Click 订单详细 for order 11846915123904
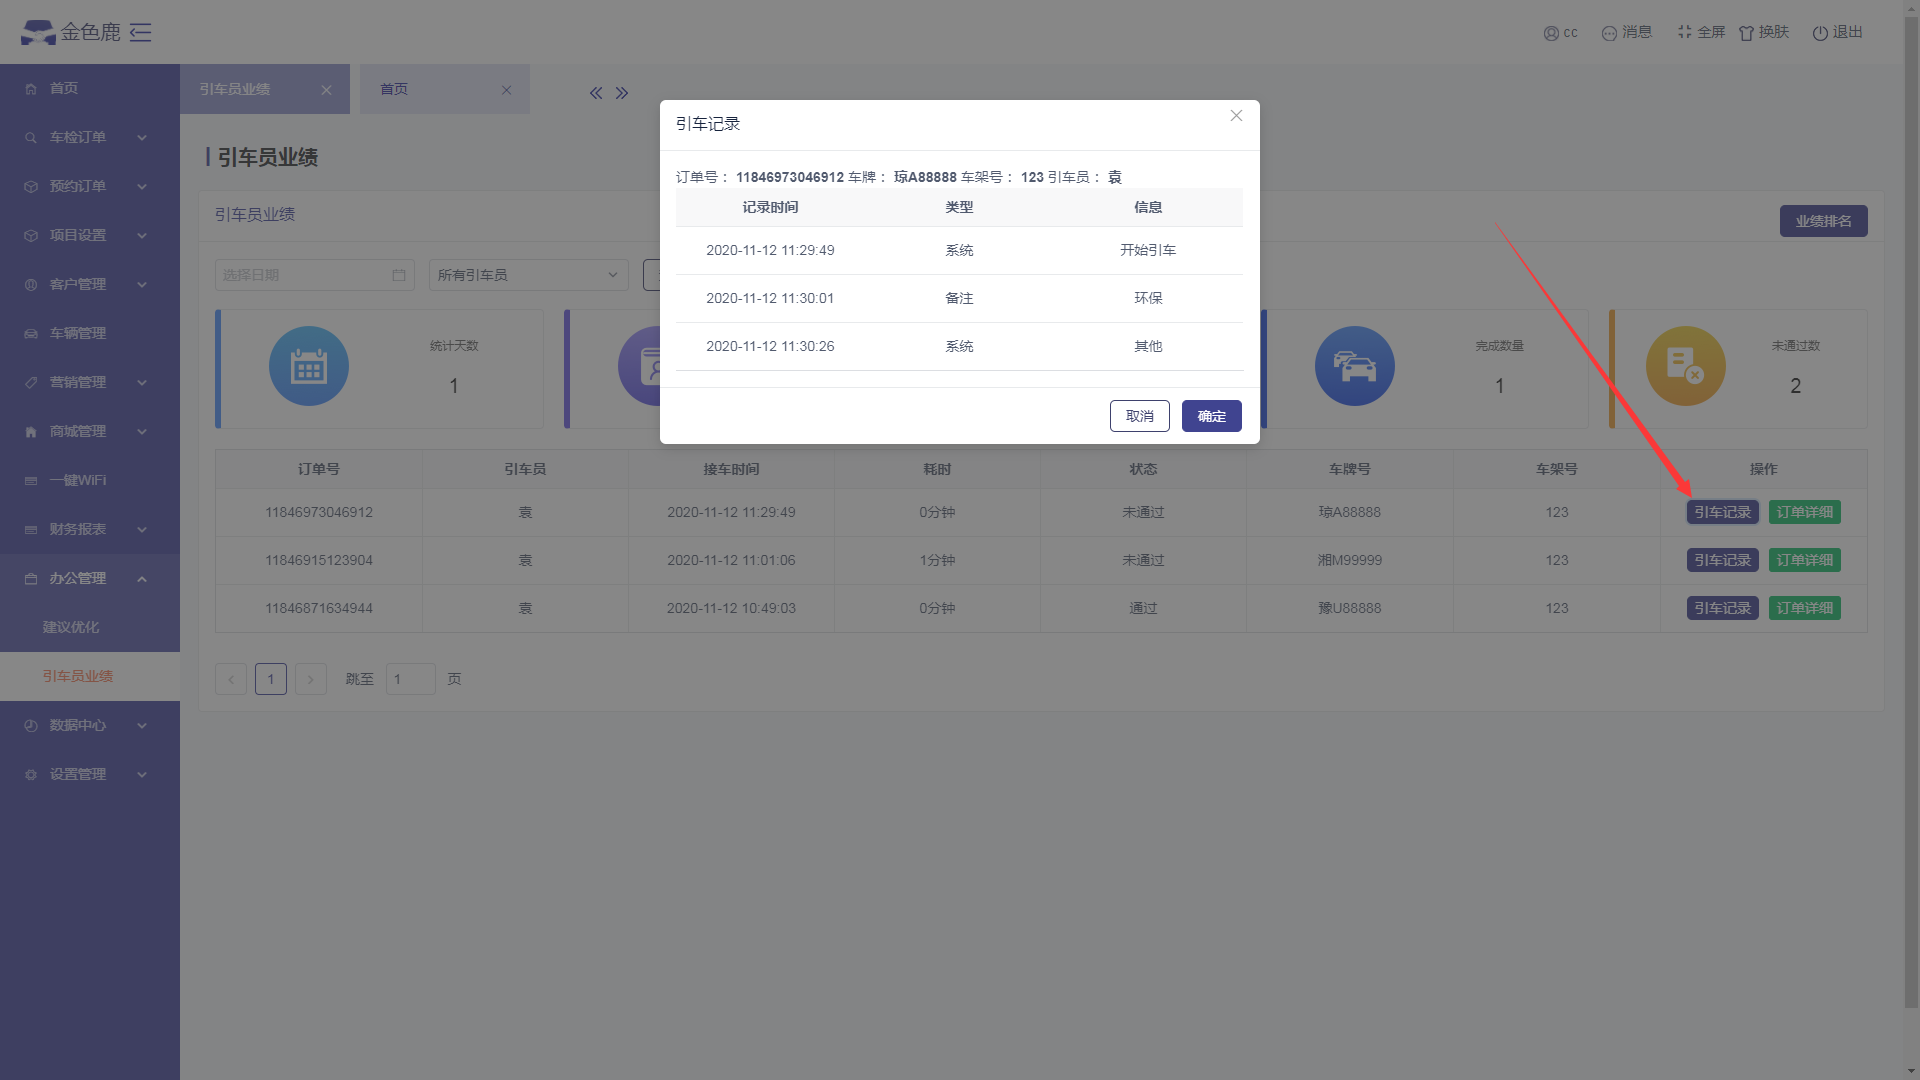1920x1080 pixels. click(1804, 561)
